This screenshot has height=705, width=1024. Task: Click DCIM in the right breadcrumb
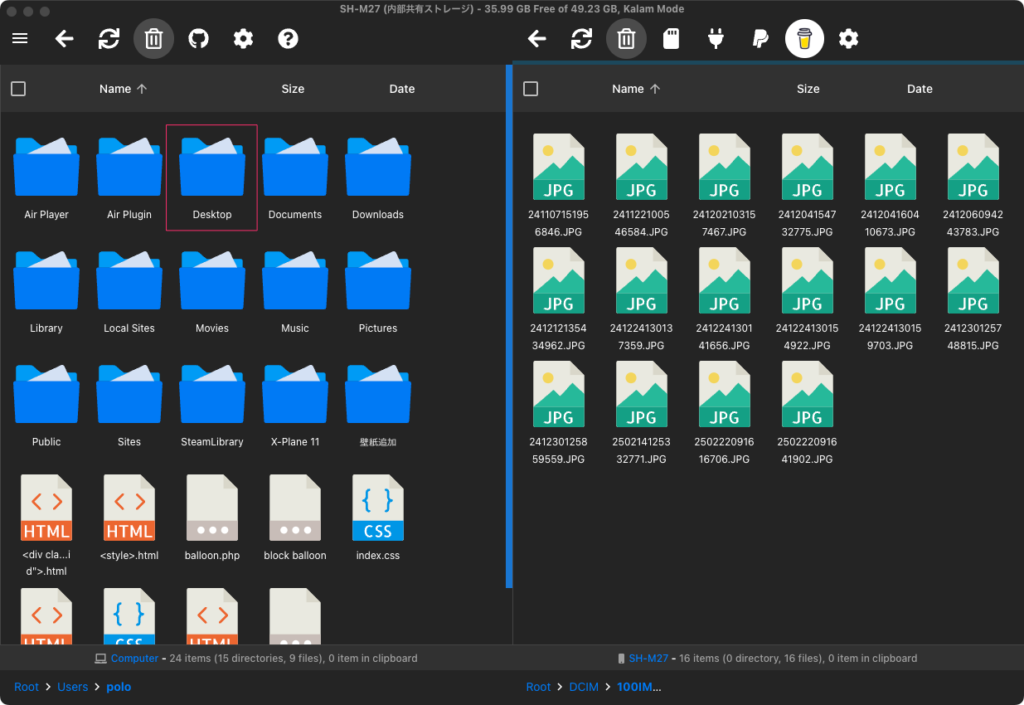(x=584, y=687)
